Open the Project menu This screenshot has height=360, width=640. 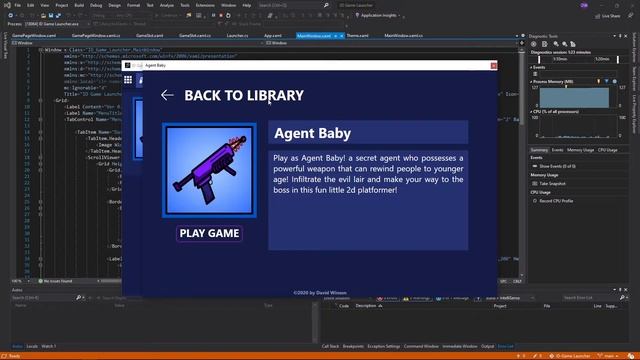point(62,5)
